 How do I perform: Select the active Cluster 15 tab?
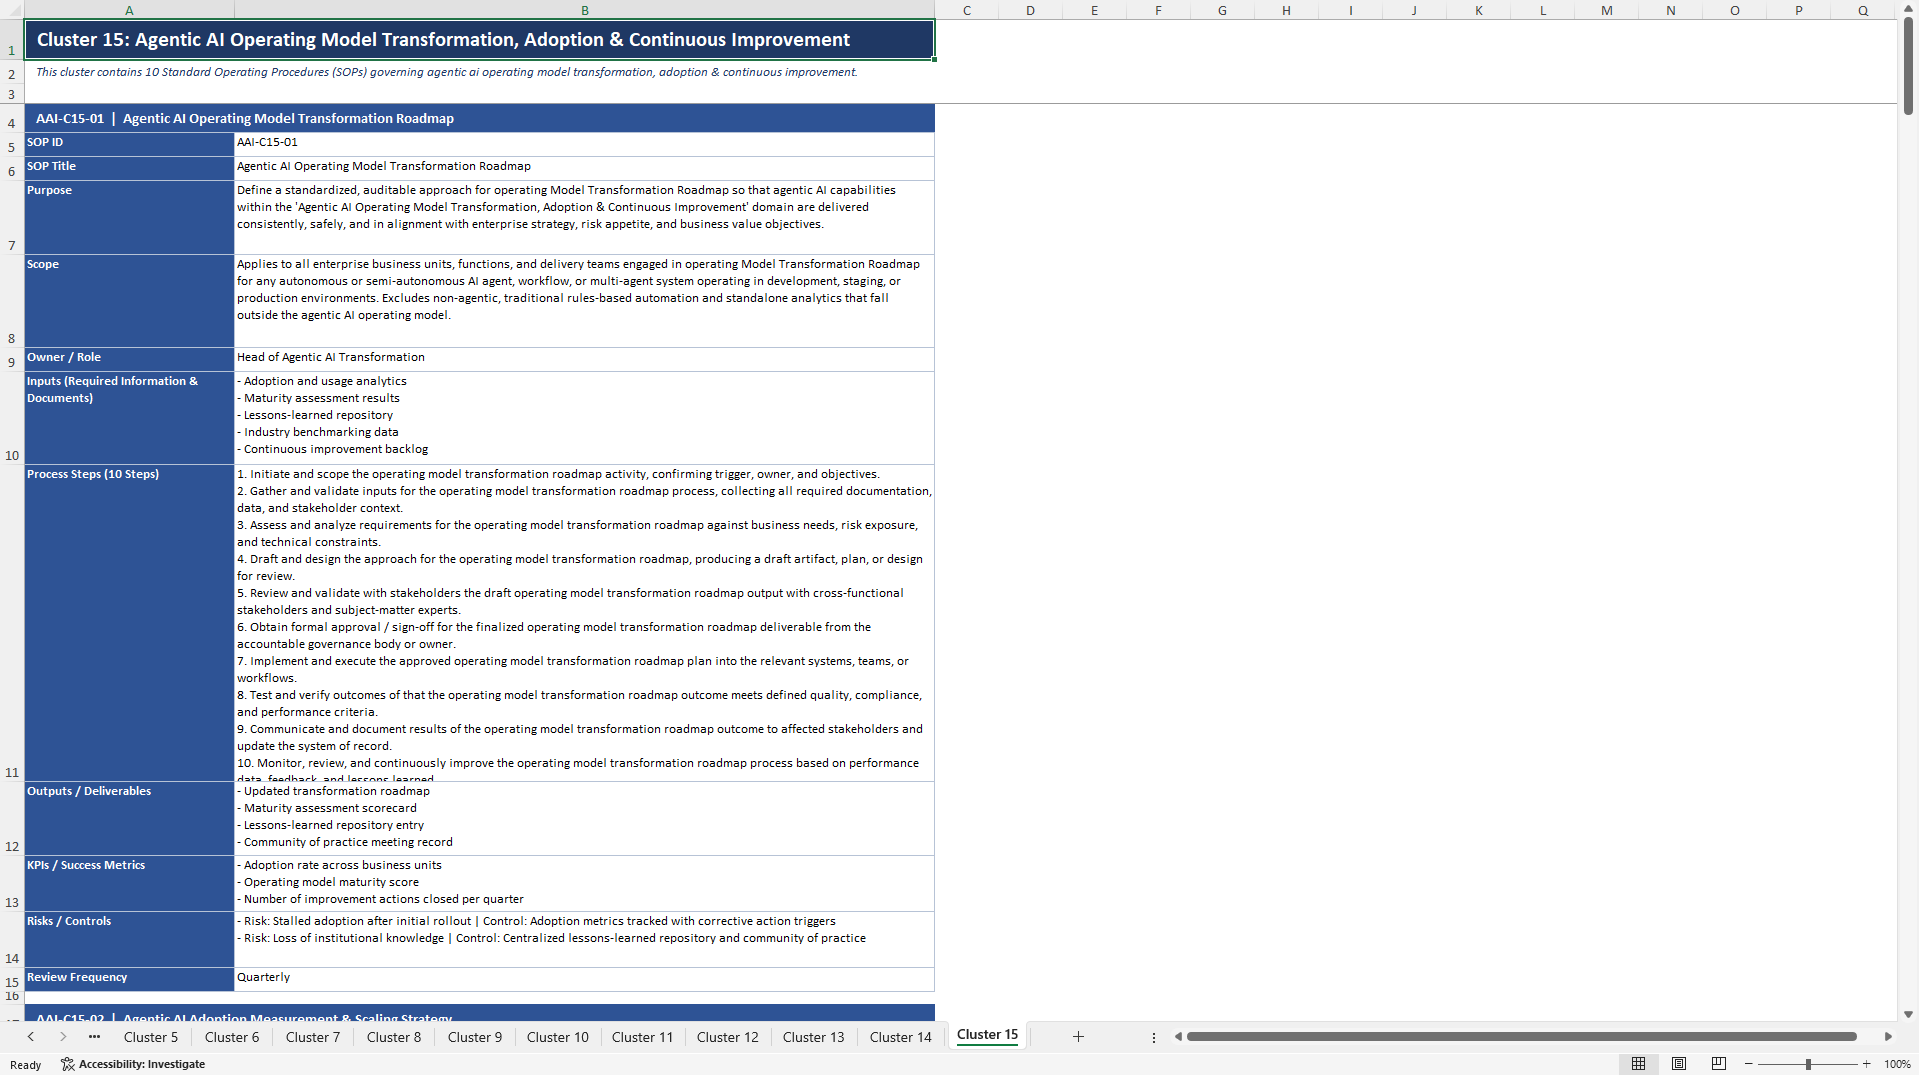coord(987,1035)
